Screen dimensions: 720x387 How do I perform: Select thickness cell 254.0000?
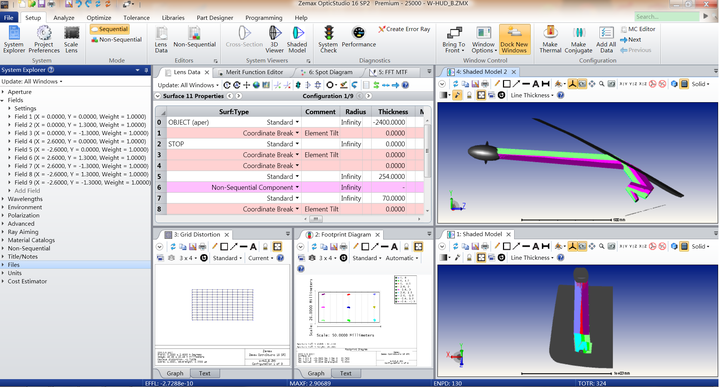[x=393, y=176]
